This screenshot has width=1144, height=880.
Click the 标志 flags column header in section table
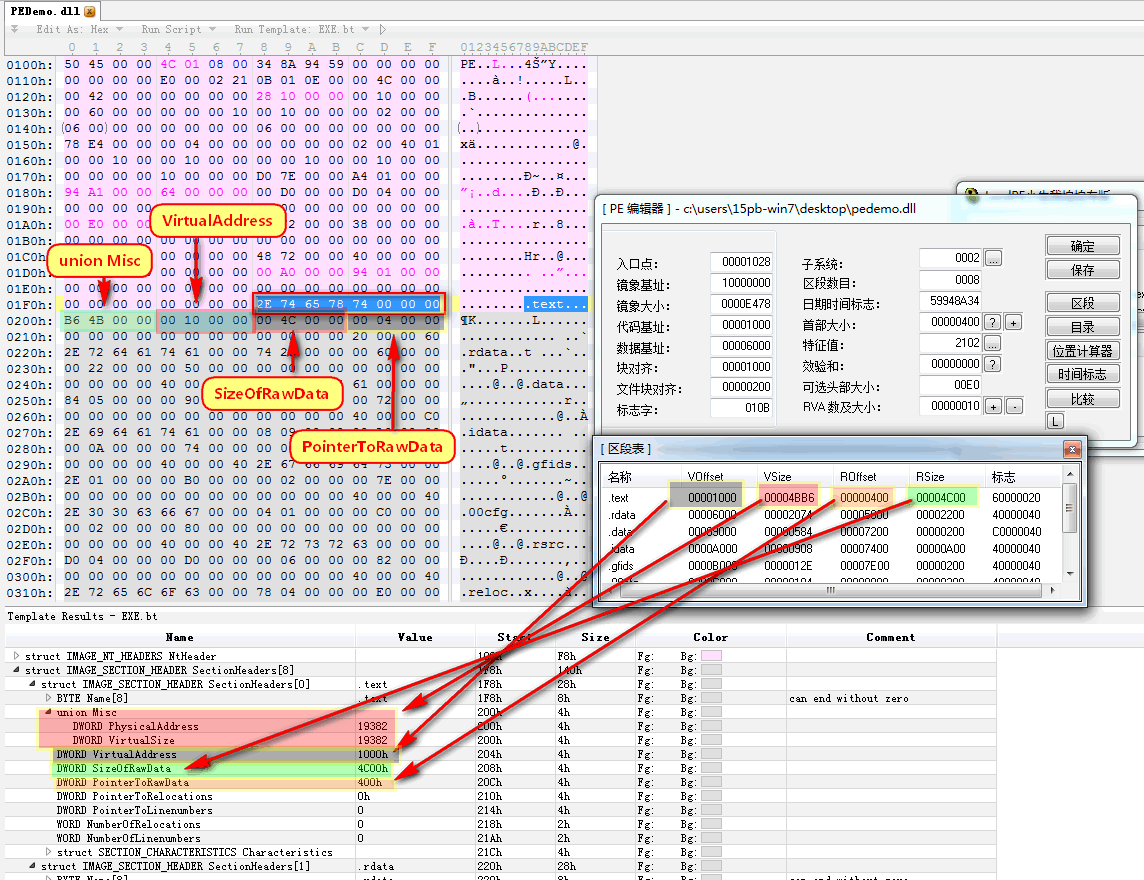(1023, 476)
